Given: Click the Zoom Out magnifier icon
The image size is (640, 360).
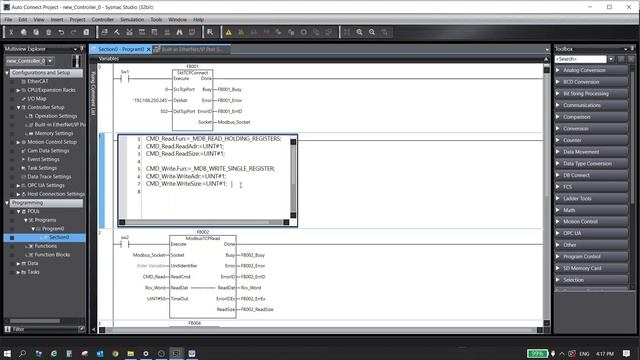Looking at the screenshot, I should click(x=372, y=32).
